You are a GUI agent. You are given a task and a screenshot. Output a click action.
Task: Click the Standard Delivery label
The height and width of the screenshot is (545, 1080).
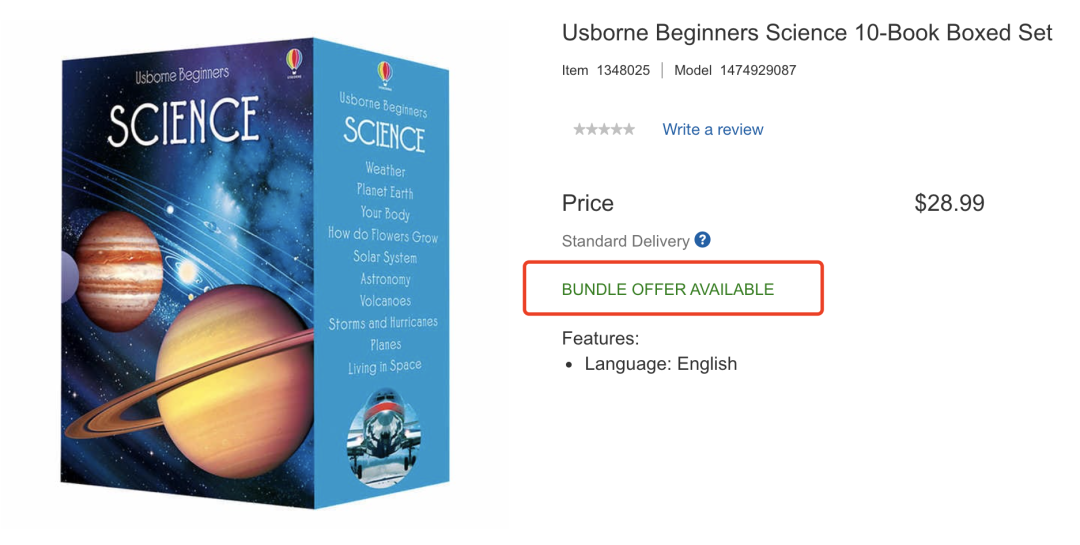pos(625,241)
